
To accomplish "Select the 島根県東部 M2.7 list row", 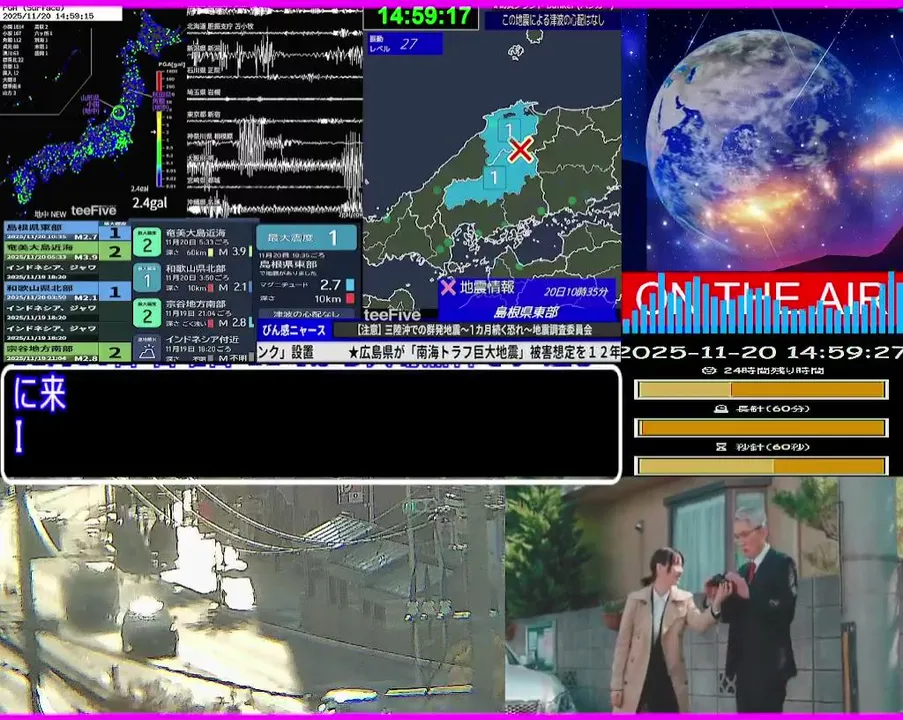I will [67, 231].
